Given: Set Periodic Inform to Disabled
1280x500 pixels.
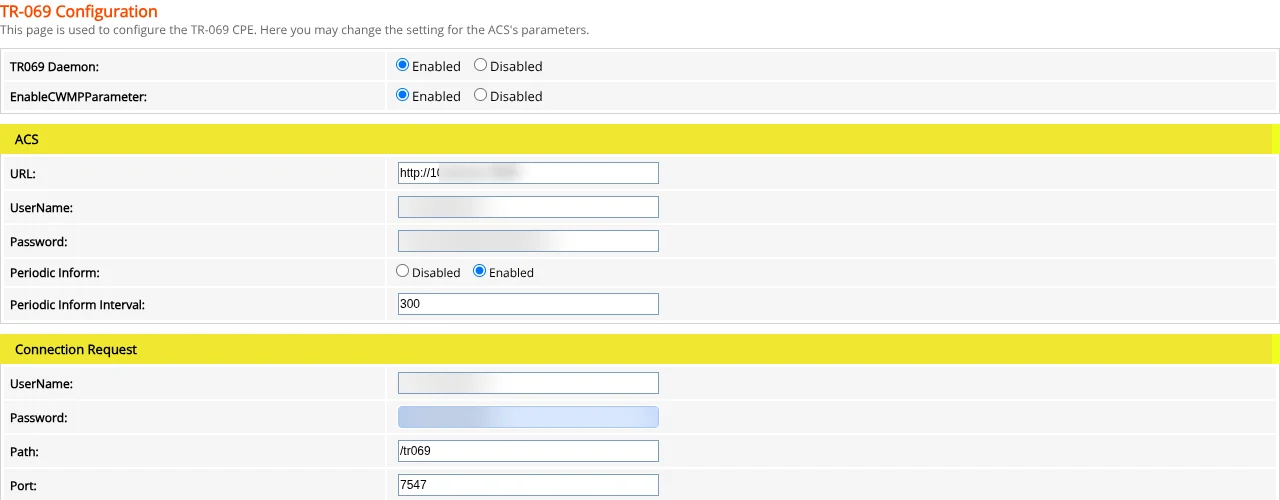Looking at the screenshot, I should click(403, 271).
